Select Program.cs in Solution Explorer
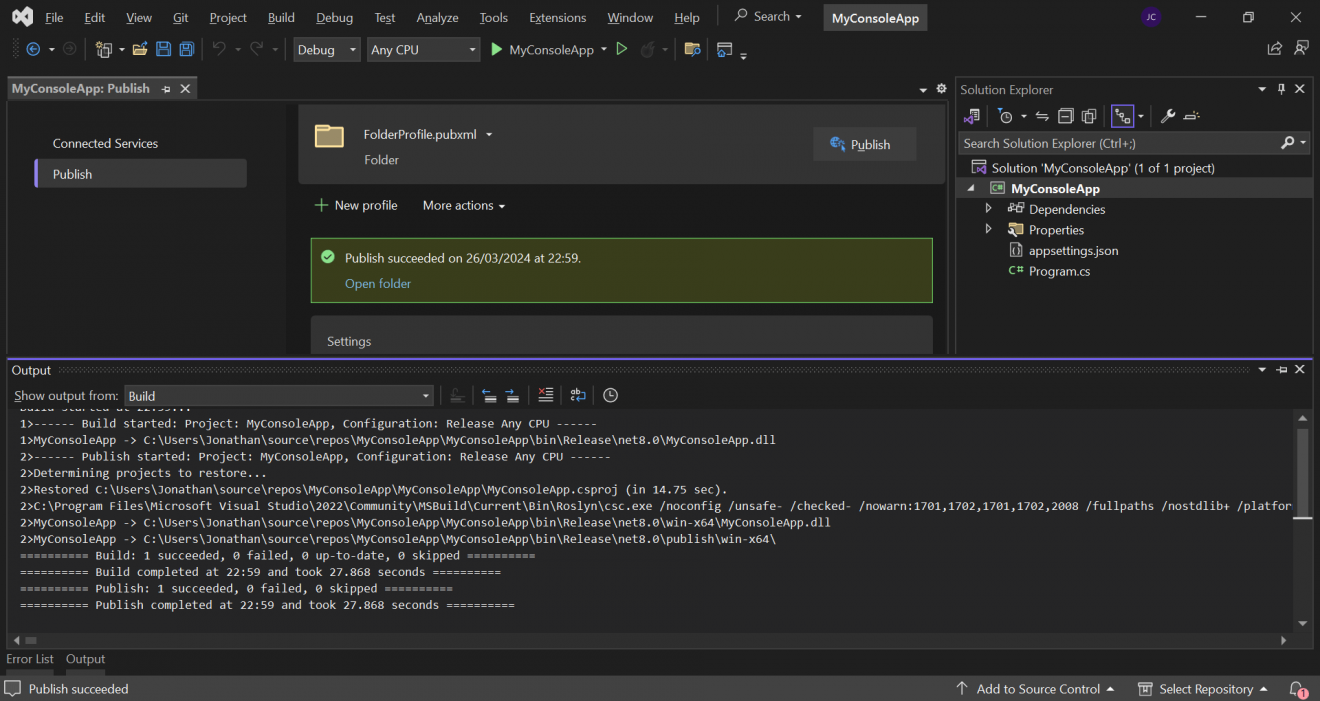1320x701 pixels. tap(1058, 270)
